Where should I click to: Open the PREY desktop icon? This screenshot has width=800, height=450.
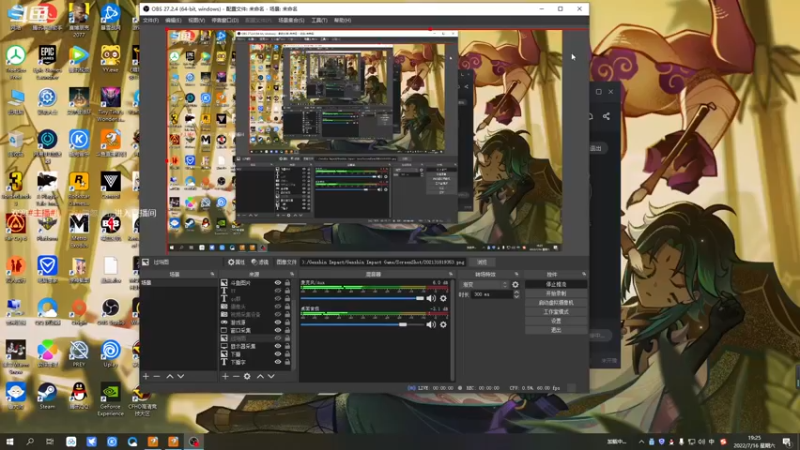pos(79,354)
